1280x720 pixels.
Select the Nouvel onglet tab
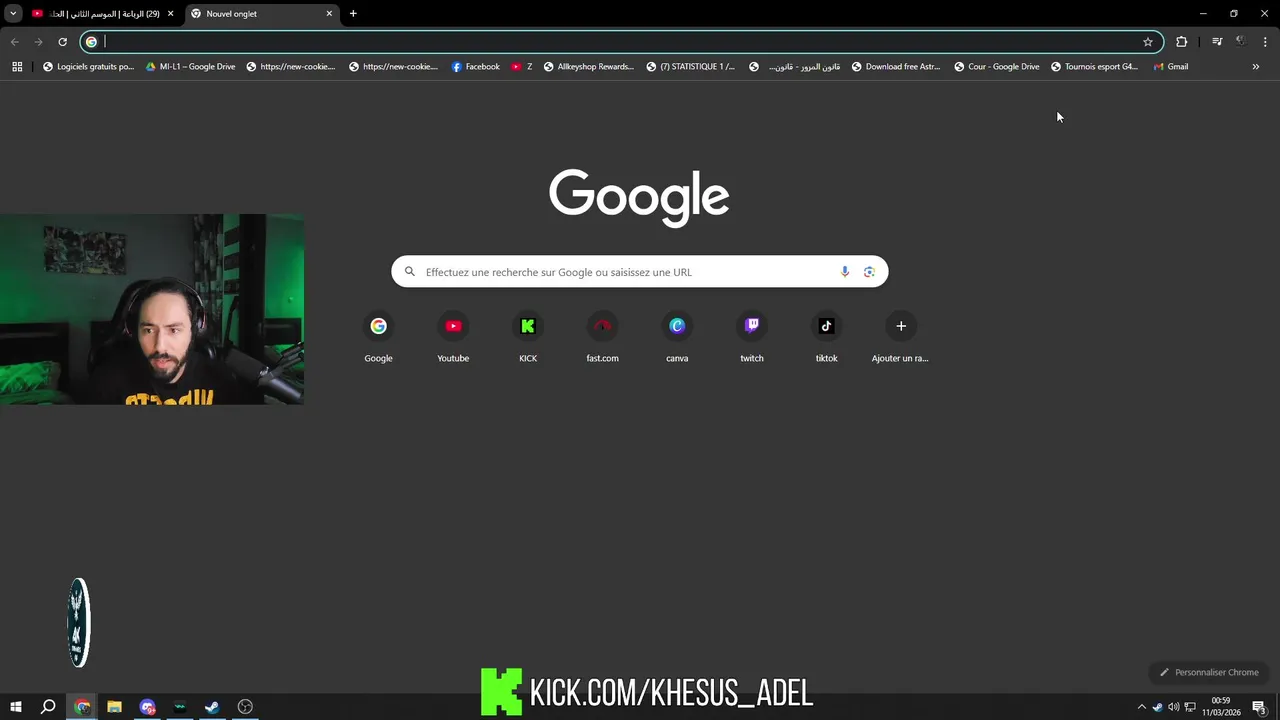point(263,14)
